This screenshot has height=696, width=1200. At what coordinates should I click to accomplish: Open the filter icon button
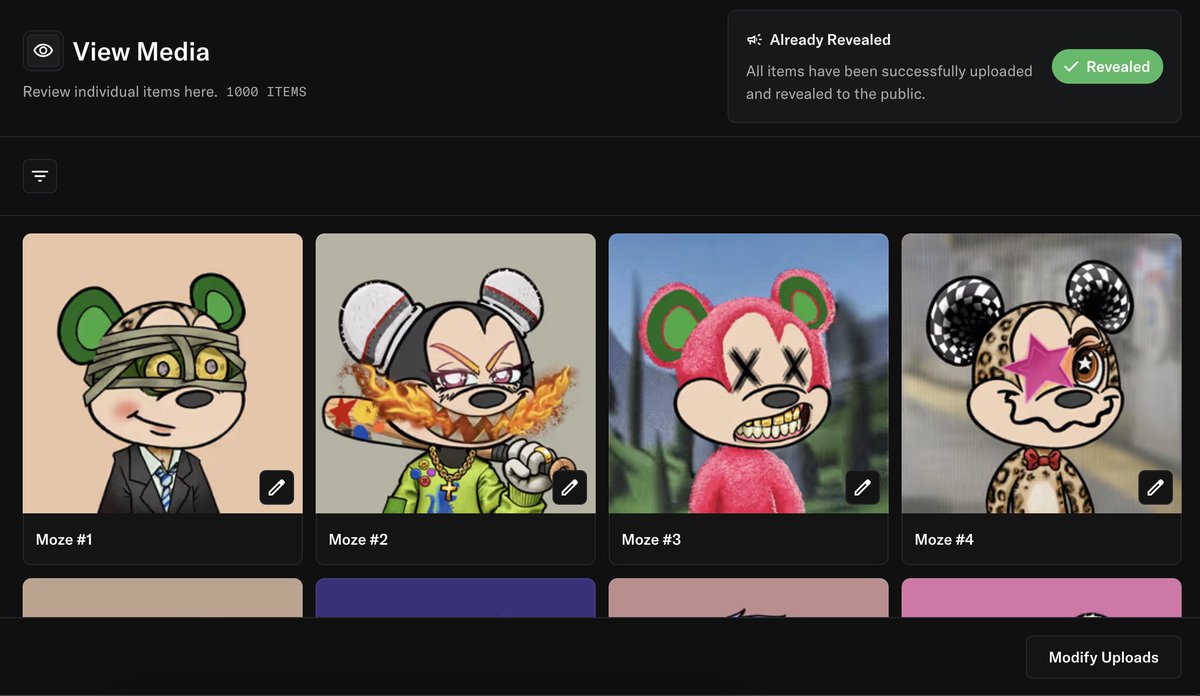(40, 176)
